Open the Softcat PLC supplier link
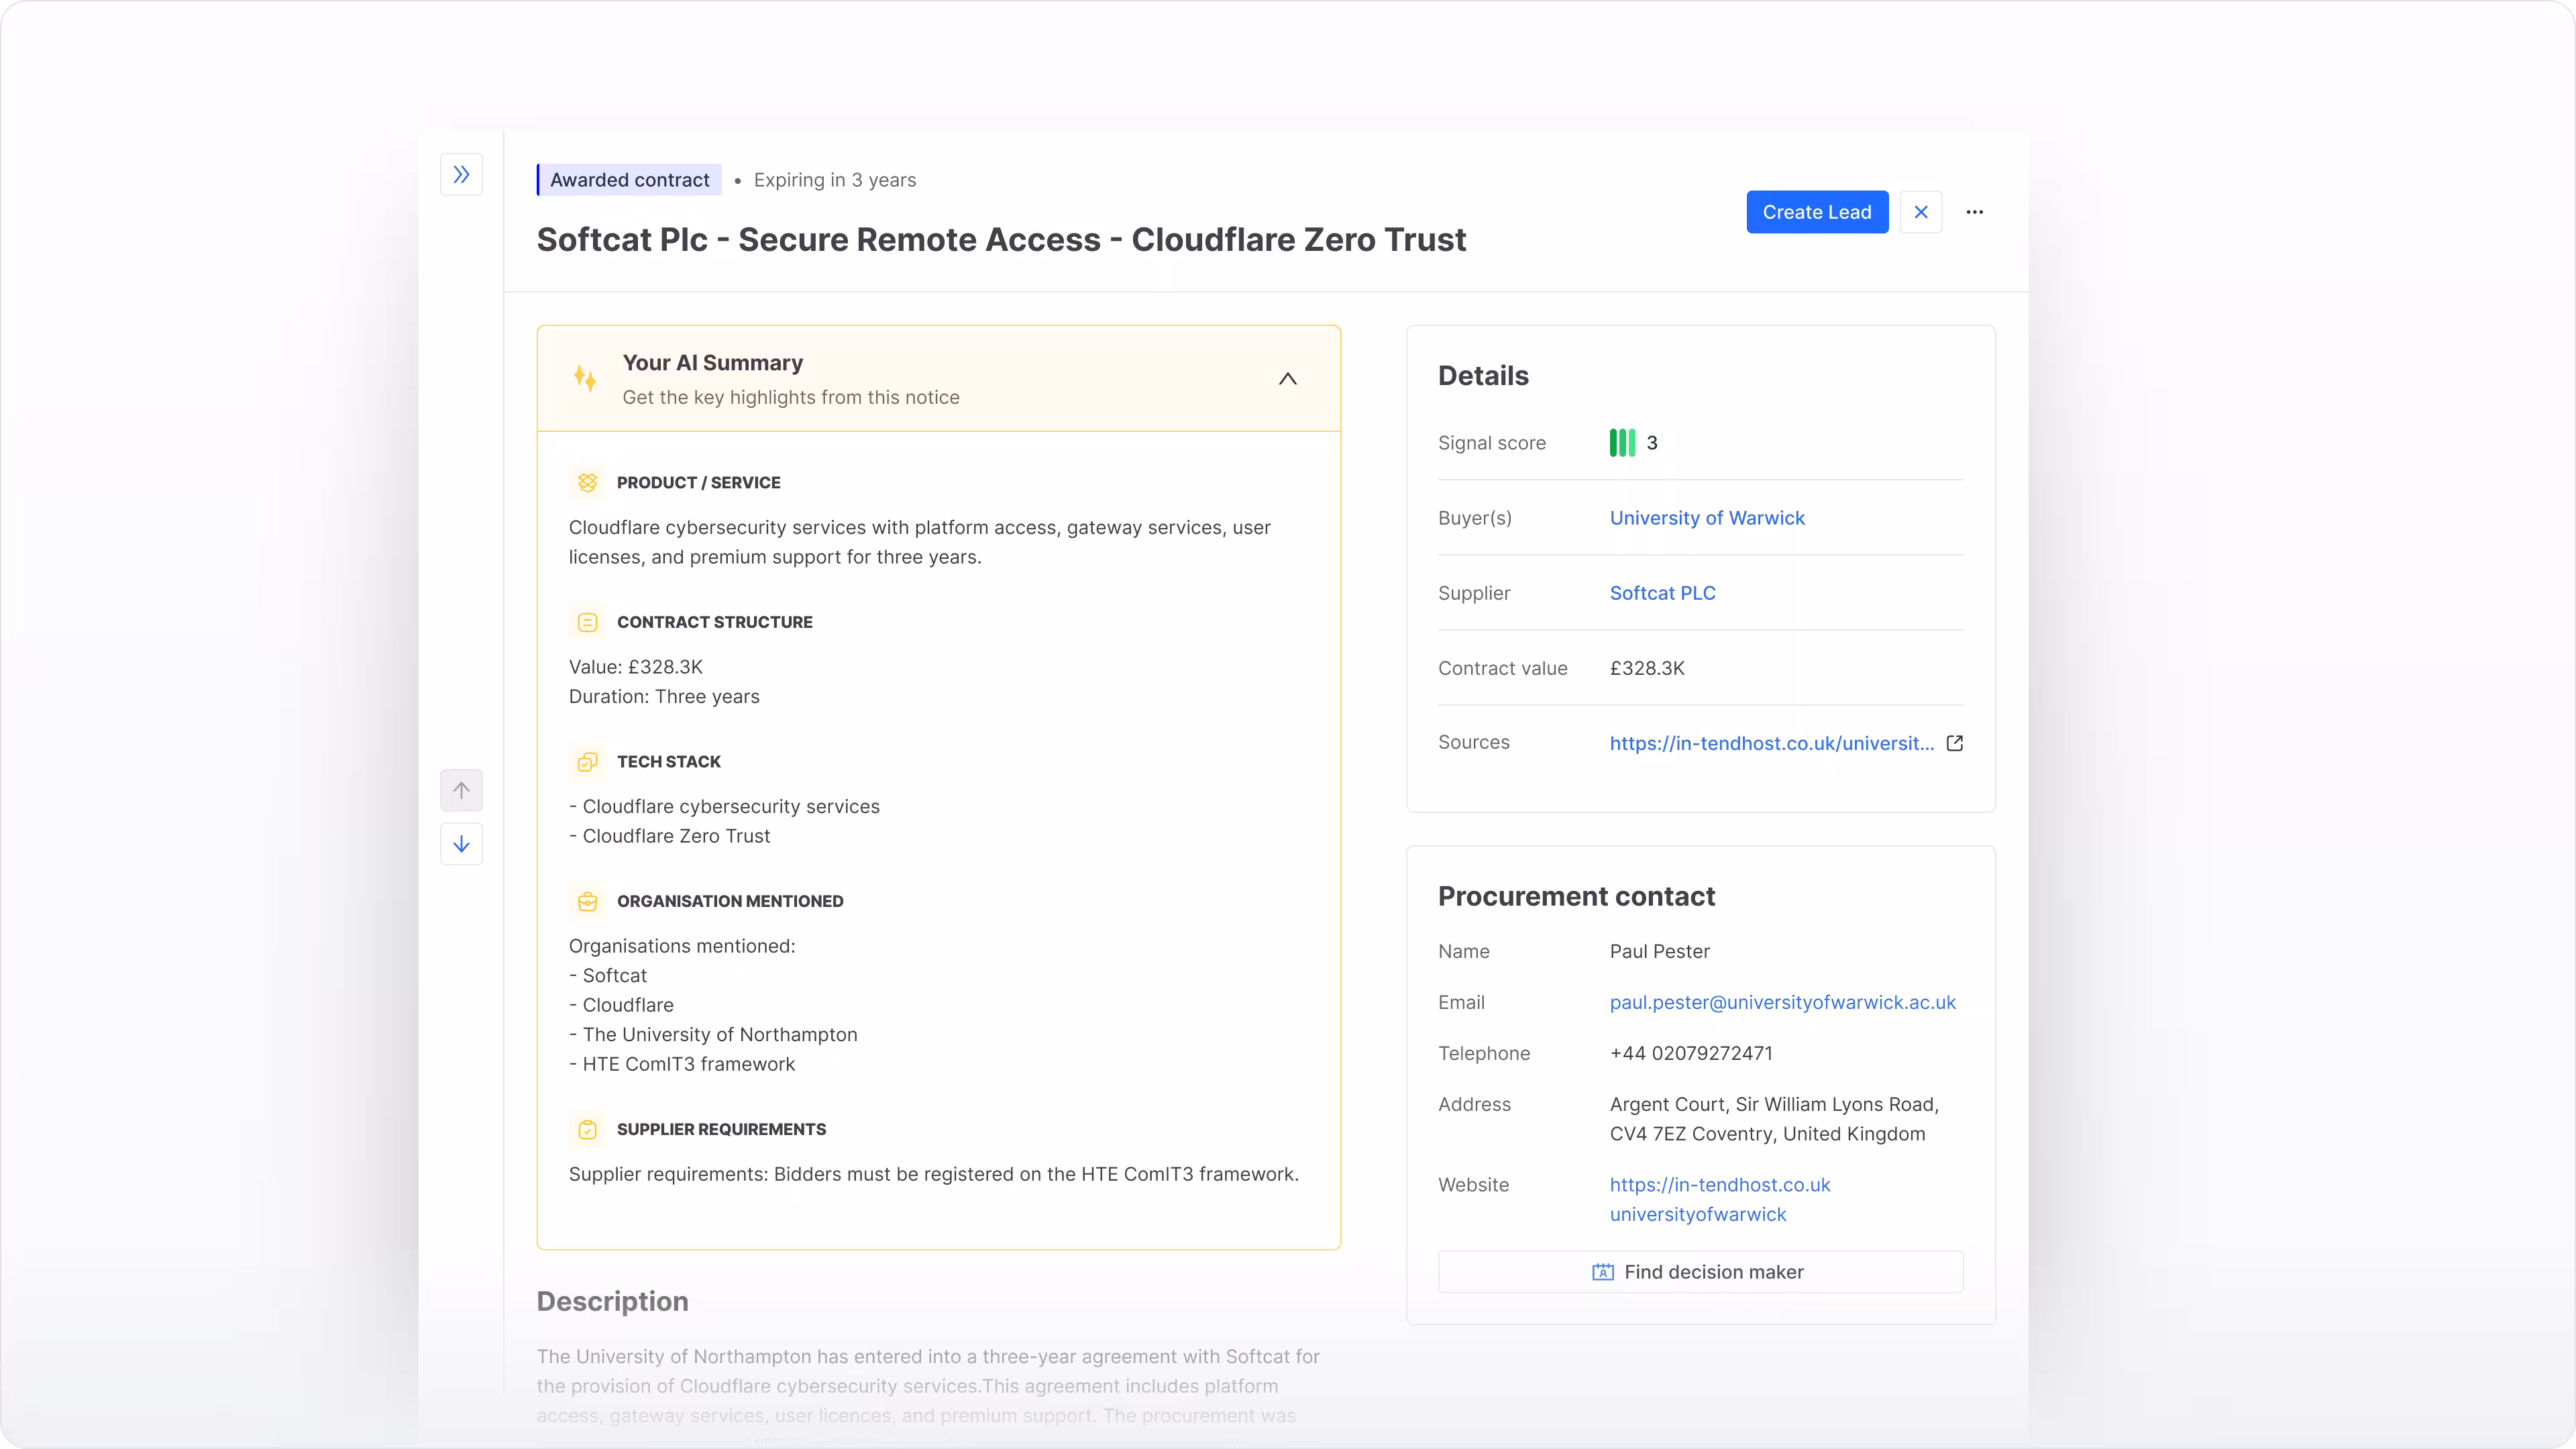The height and width of the screenshot is (1449, 2576). (x=1662, y=593)
